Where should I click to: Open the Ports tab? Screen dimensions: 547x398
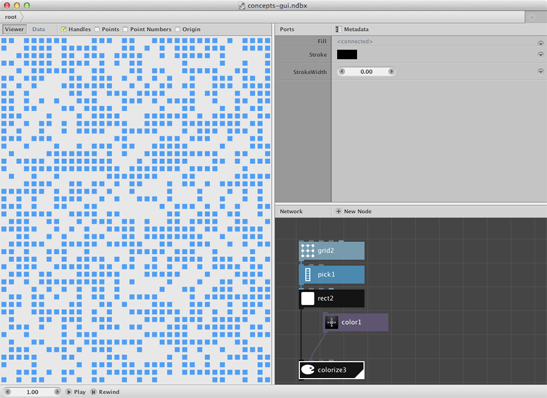point(287,29)
